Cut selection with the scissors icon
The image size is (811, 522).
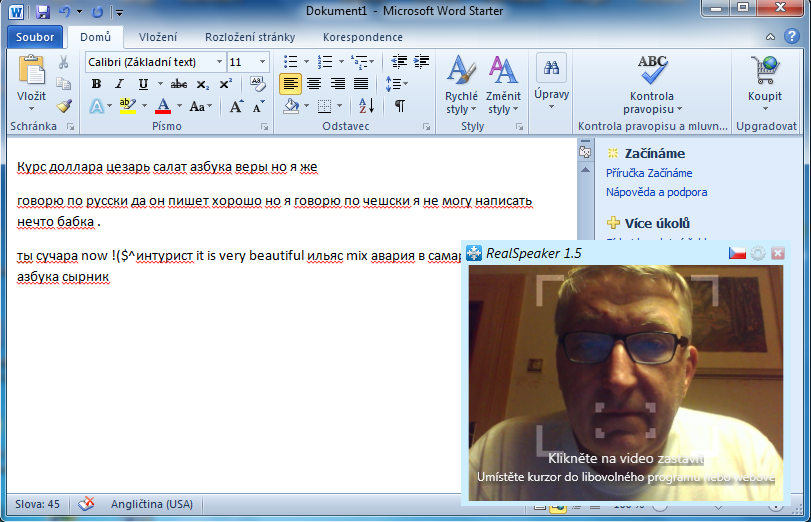64,62
